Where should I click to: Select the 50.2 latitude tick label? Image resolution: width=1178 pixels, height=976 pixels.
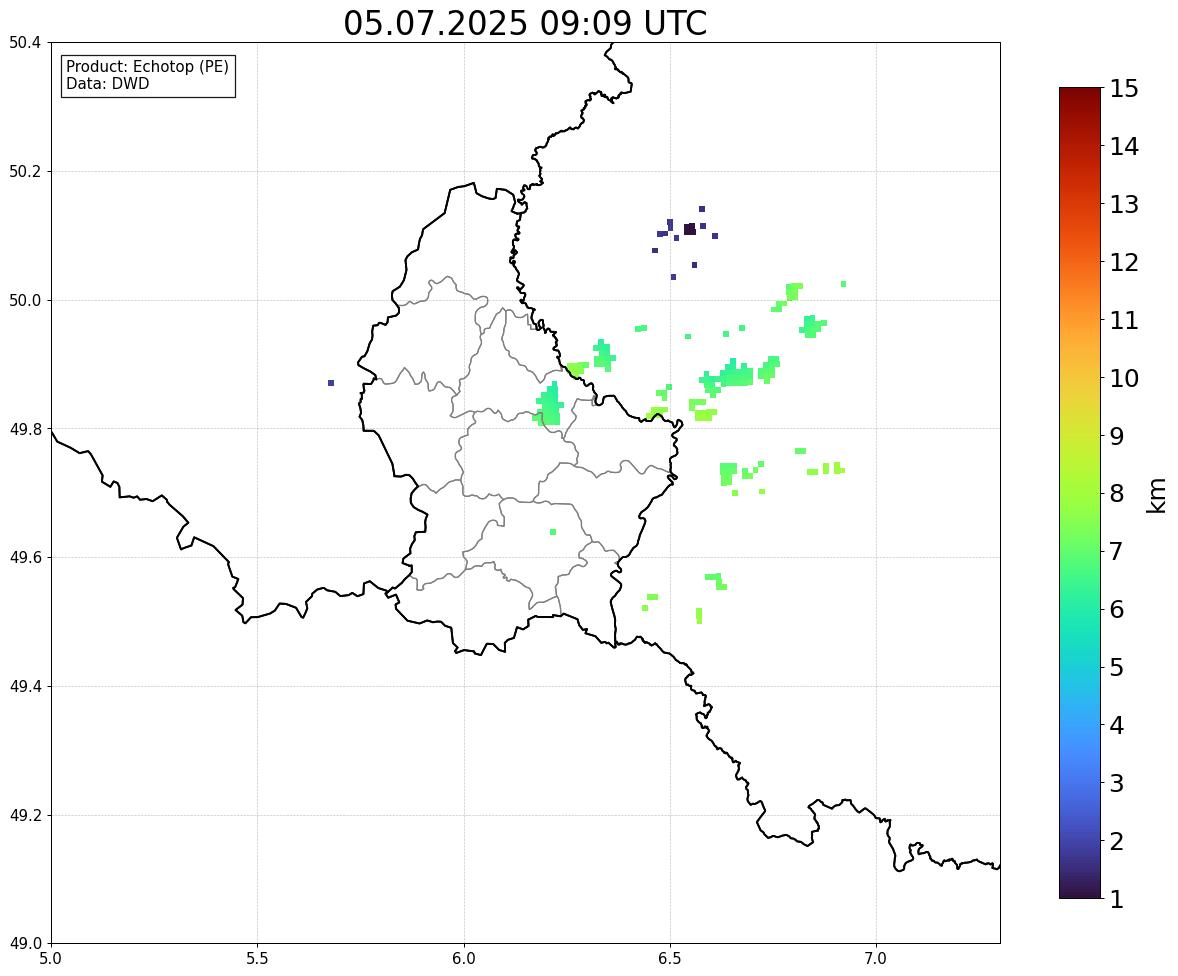point(25,171)
